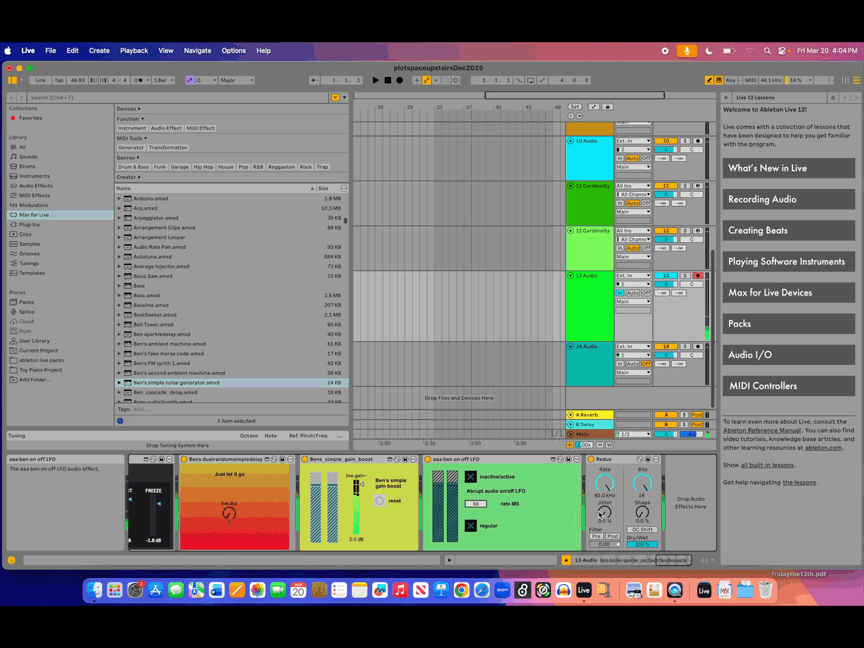The width and height of the screenshot is (864, 648).
Task: Adjust the Redux Dry/Wet slider
Action: [641, 544]
